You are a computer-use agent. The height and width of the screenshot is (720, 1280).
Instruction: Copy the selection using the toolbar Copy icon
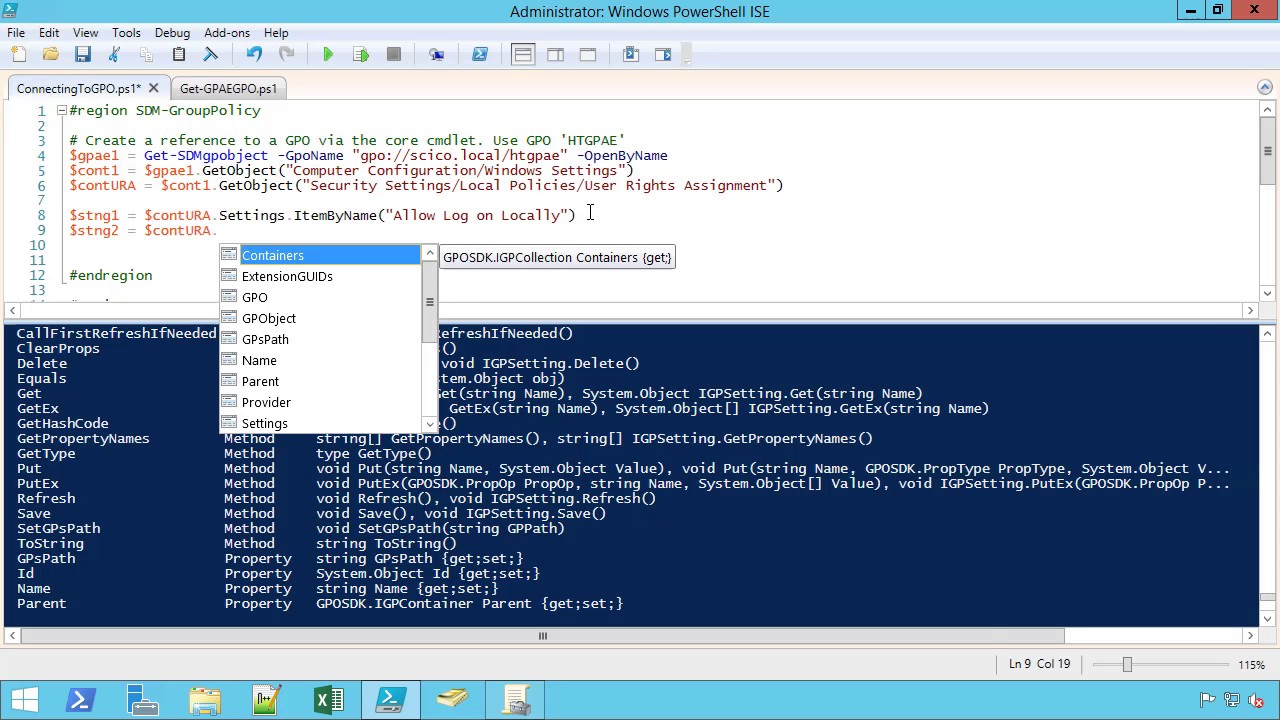(x=146, y=54)
